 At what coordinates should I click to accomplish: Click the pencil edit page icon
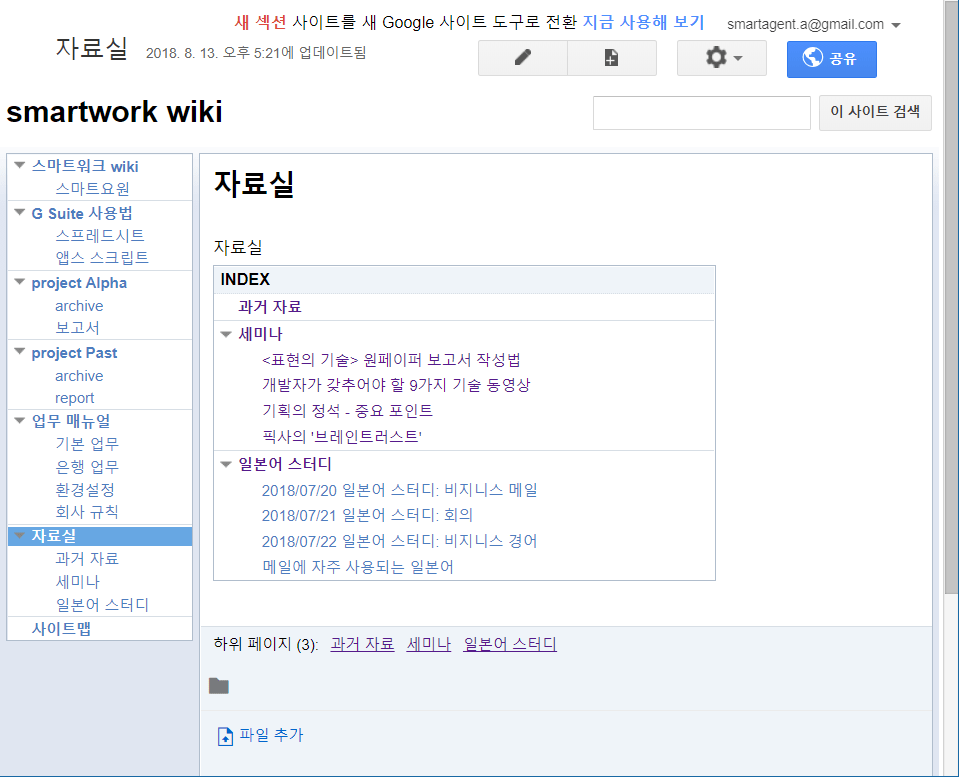tap(522, 58)
